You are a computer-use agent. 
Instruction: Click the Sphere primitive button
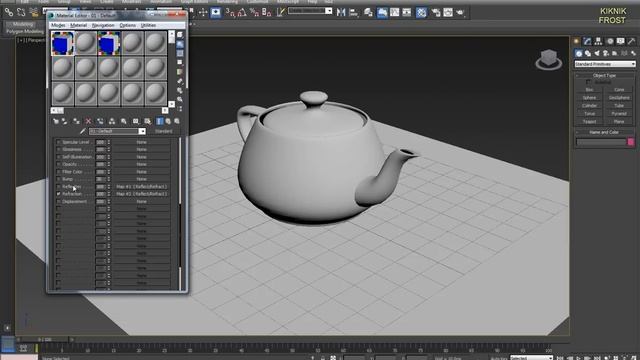coord(589,98)
